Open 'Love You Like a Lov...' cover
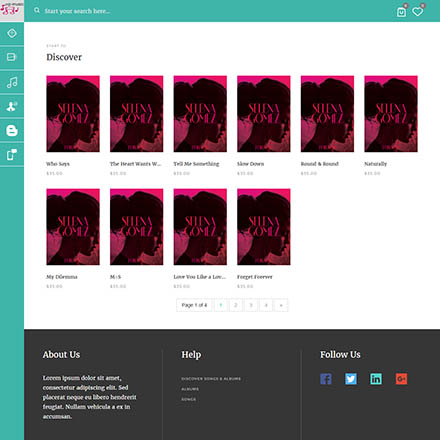Screen dimensions: 440x440 click(x=200, y=227)
